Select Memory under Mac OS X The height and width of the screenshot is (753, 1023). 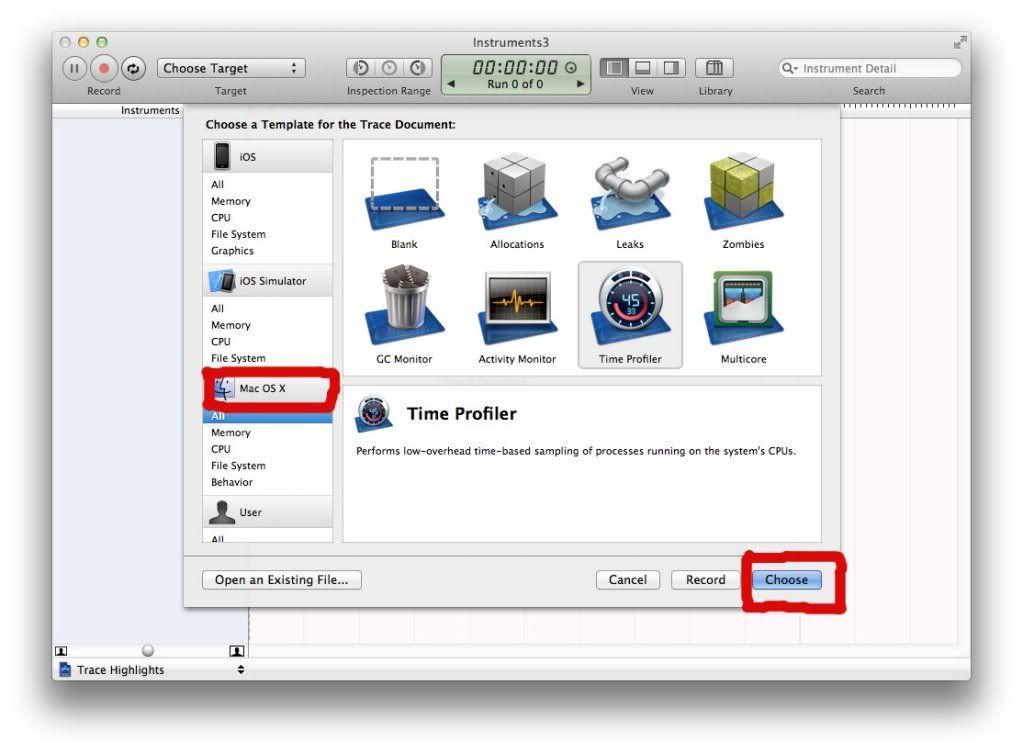[230, 433]
